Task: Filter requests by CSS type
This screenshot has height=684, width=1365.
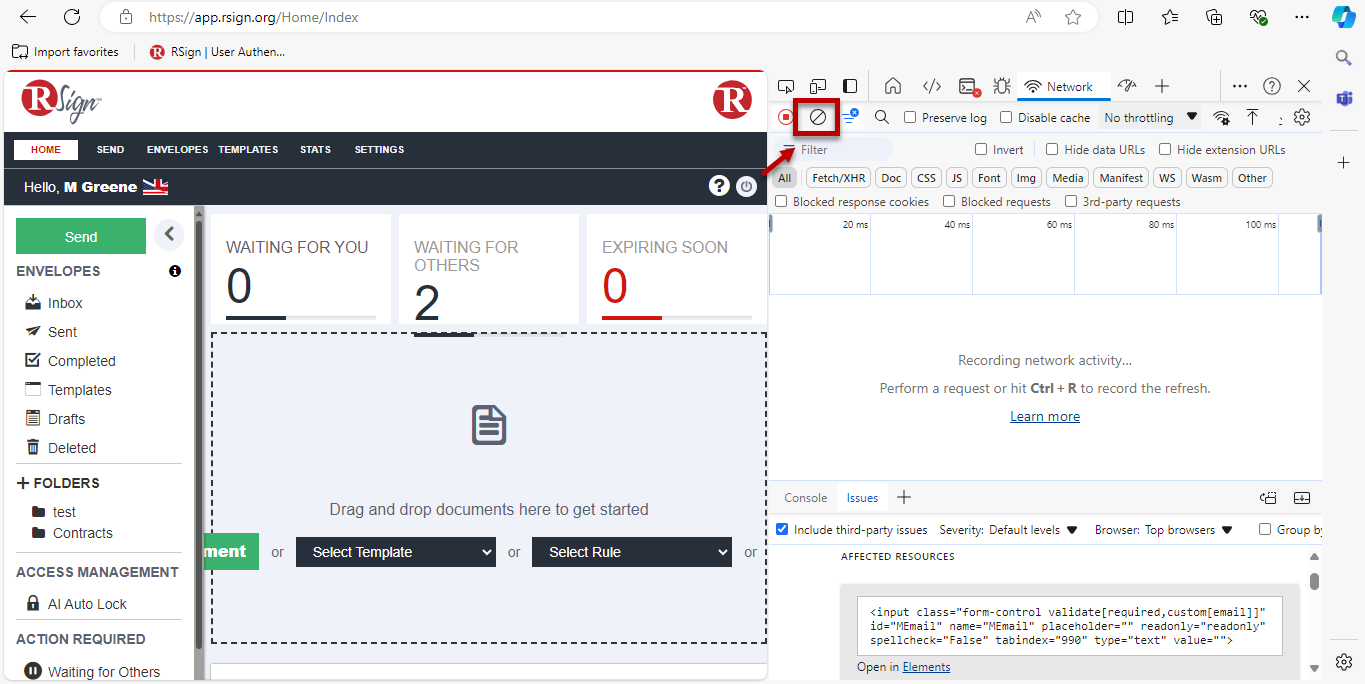Action: (x=927, y=178)
